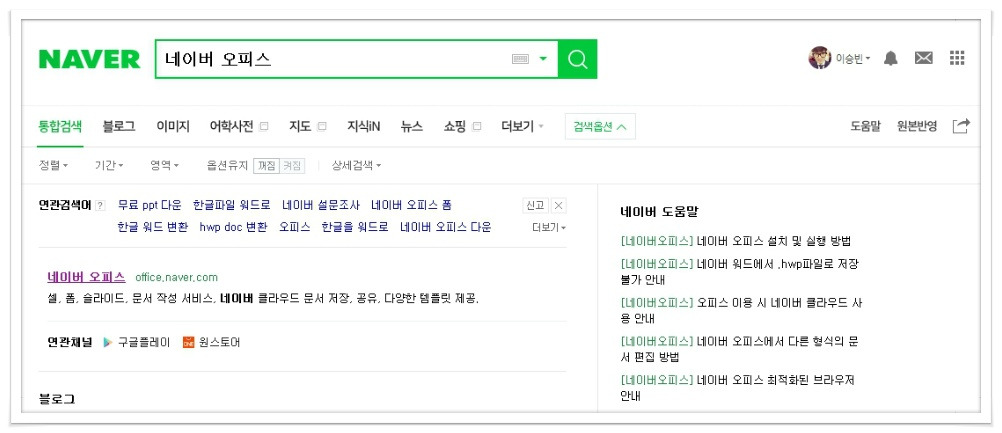Open help article 다른 형식의 문서 편집 방법

739,349
